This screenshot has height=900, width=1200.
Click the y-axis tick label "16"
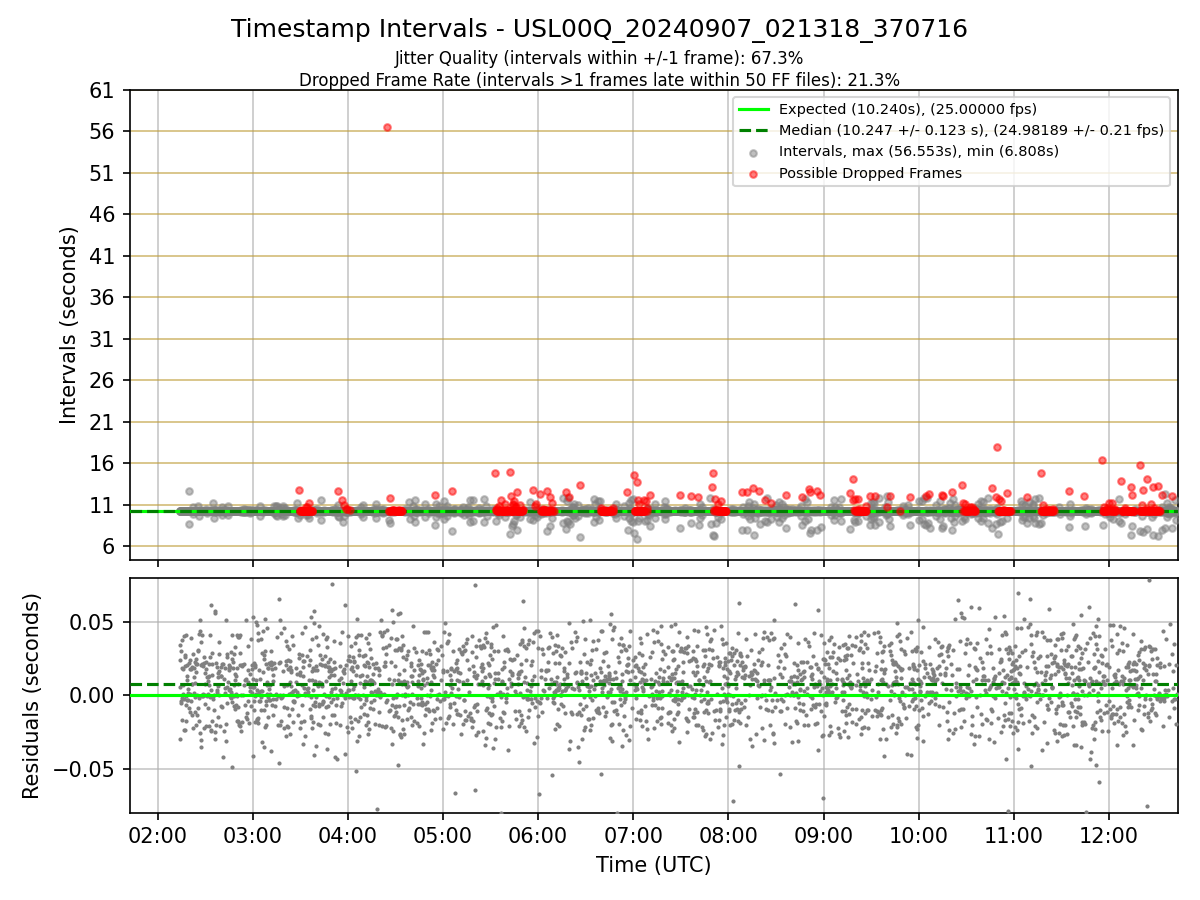(x=104, y=464)
